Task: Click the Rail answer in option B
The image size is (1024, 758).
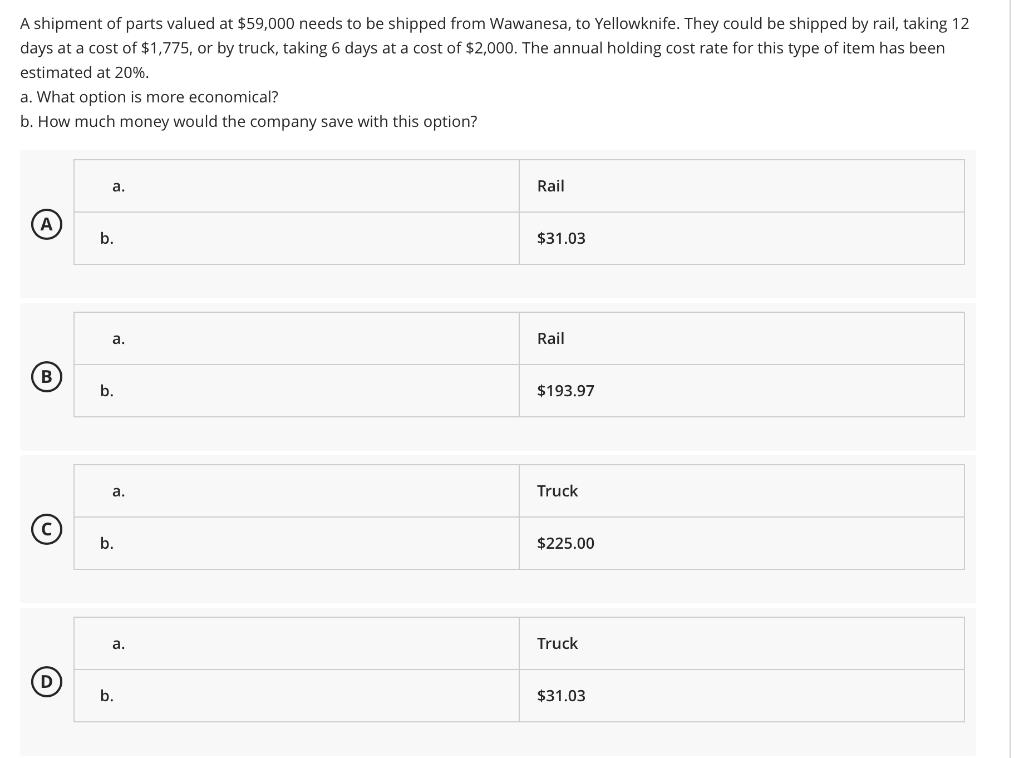Action: click(x=551, y=338)
